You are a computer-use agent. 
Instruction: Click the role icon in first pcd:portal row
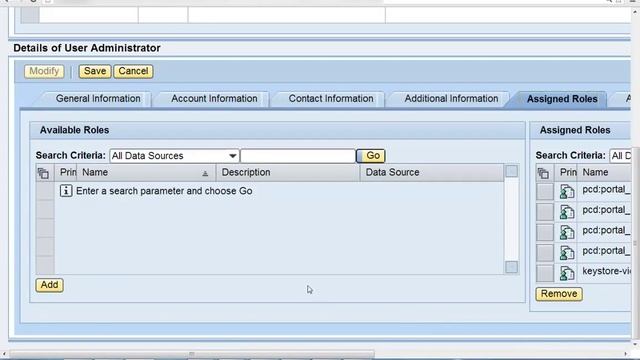pos(567,191)
